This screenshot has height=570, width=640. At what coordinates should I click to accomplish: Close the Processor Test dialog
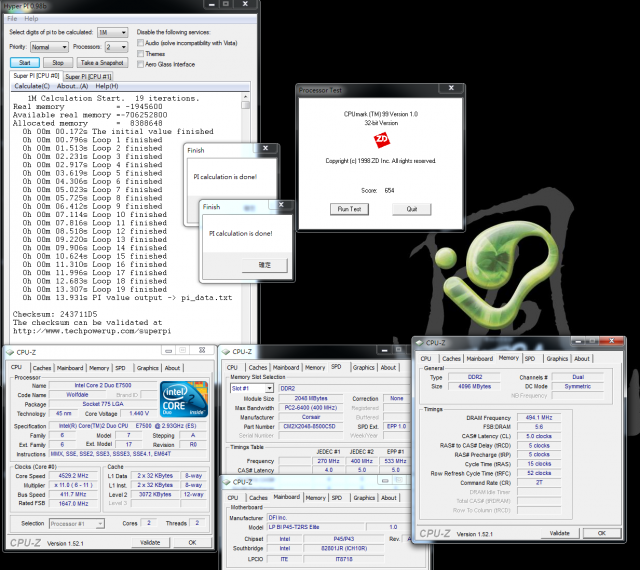click(x=451, y=88)
